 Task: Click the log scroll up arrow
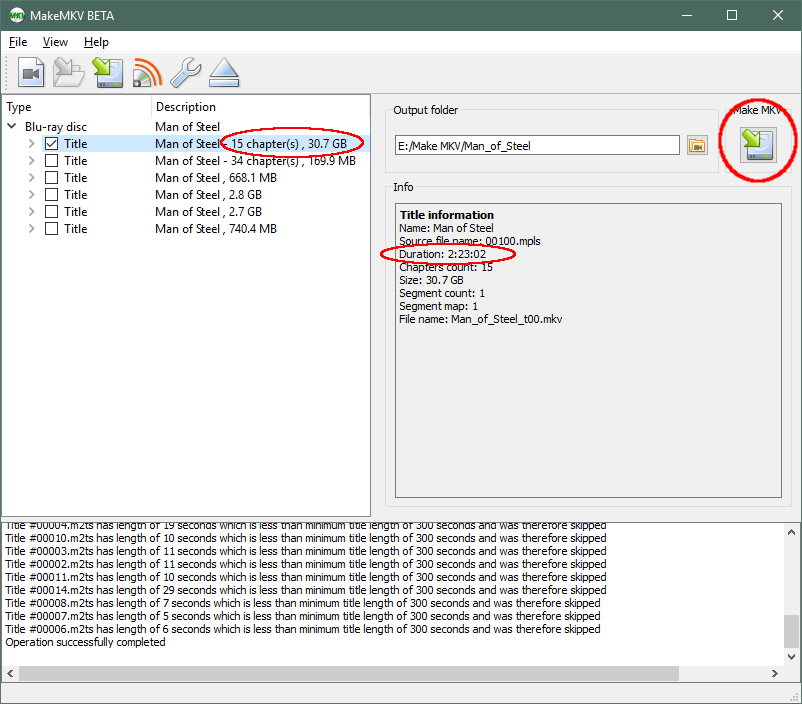click(791, 532)
